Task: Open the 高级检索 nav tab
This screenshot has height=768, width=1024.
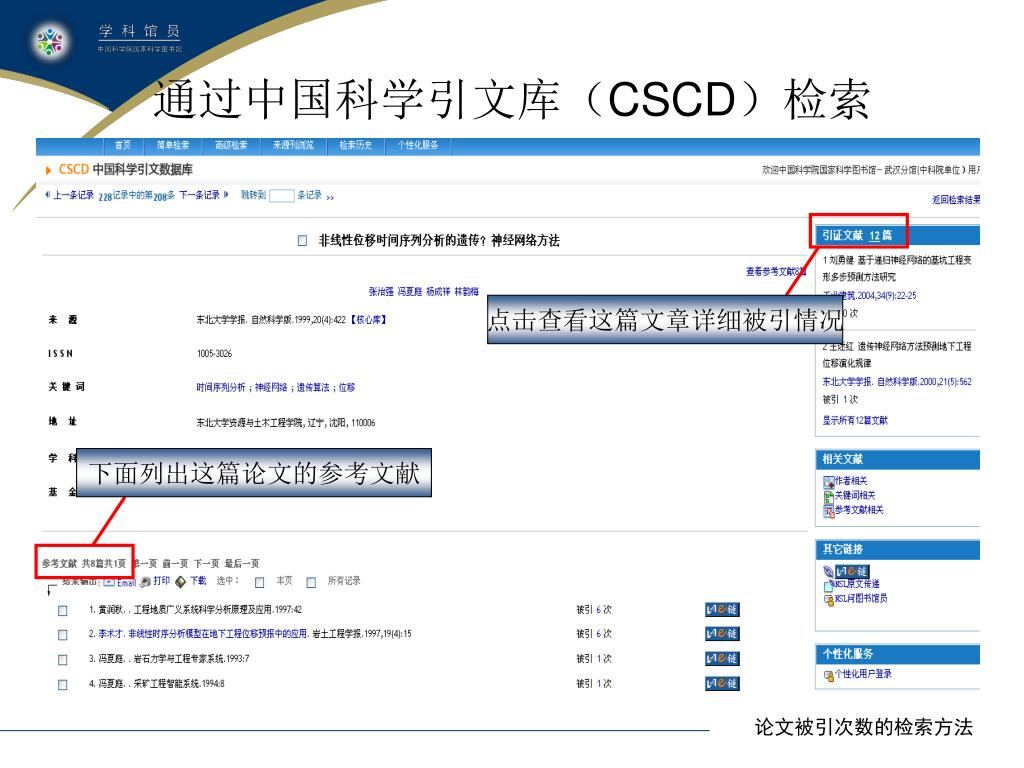Action: [x=231, y=145]
